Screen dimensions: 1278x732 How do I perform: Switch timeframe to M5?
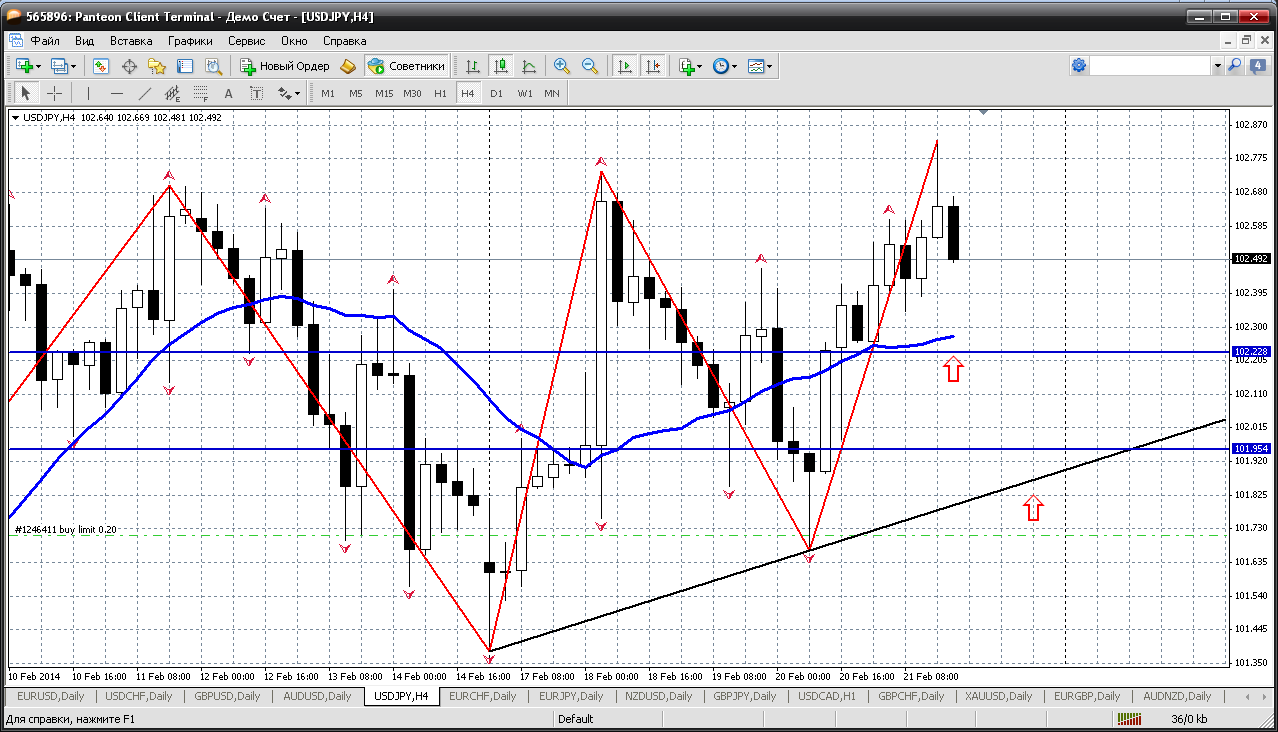356,93
